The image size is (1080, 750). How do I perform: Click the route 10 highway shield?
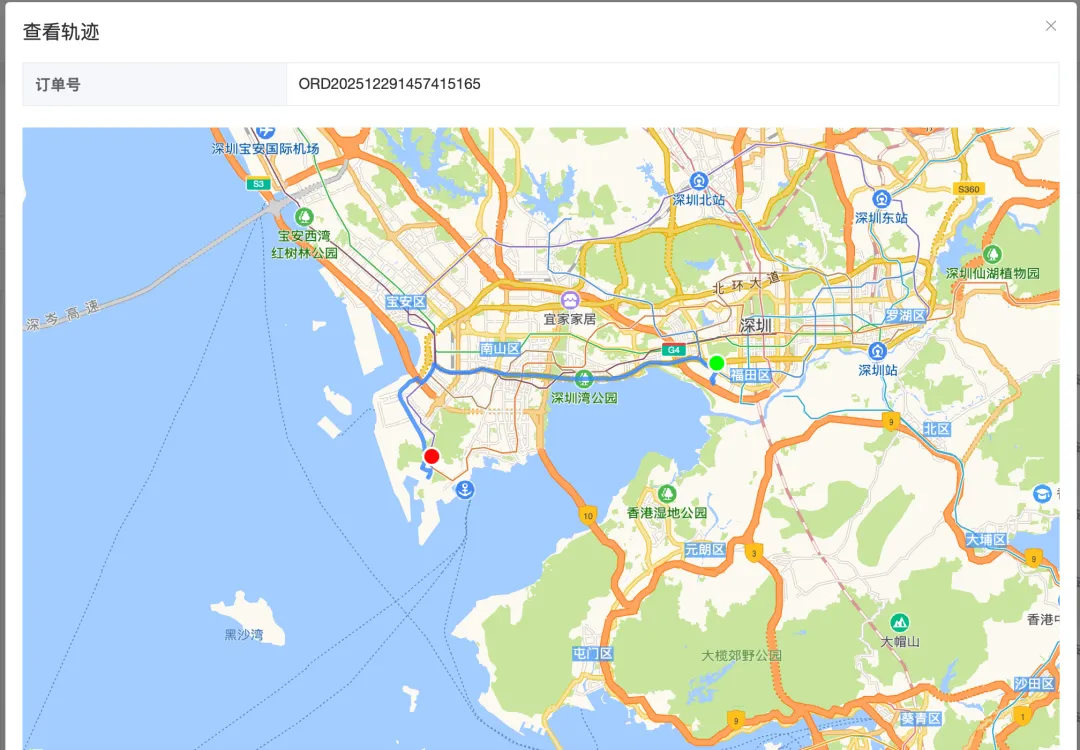point(588,515)
